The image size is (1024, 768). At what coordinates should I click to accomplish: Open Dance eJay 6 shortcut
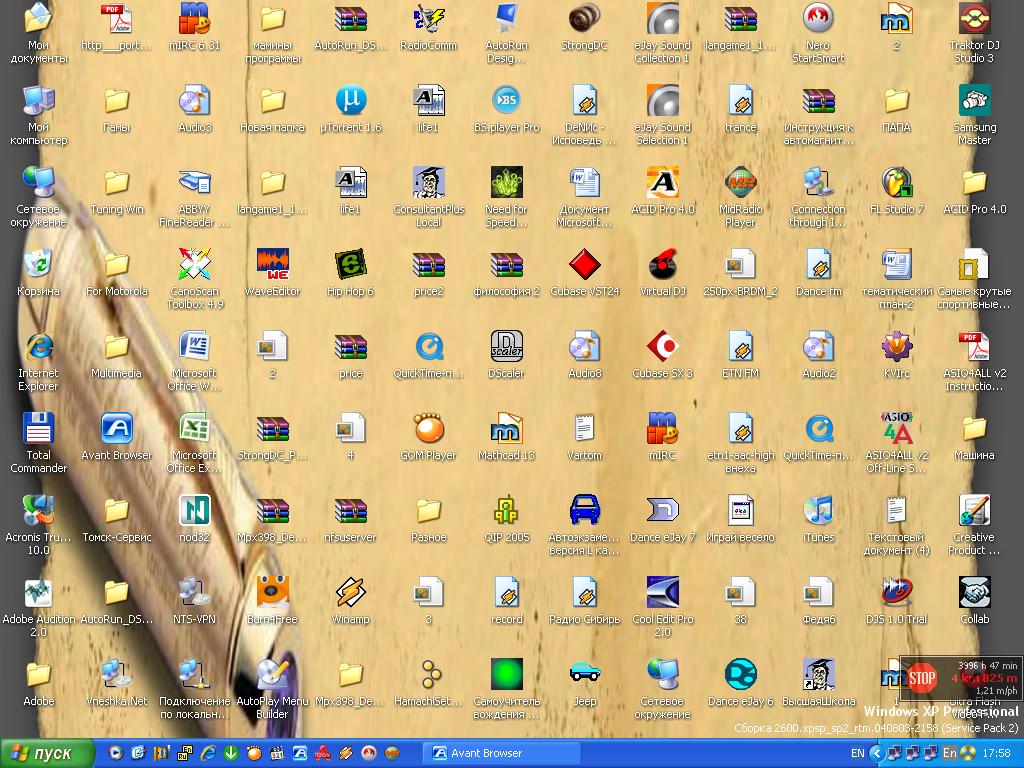point(741,675)
